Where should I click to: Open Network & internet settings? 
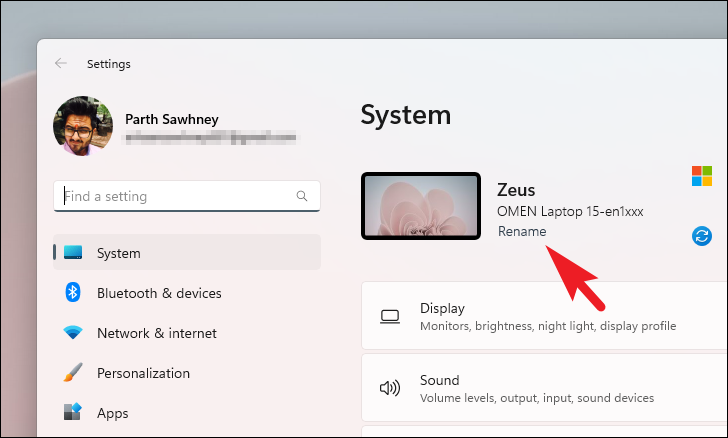(187, 333)
